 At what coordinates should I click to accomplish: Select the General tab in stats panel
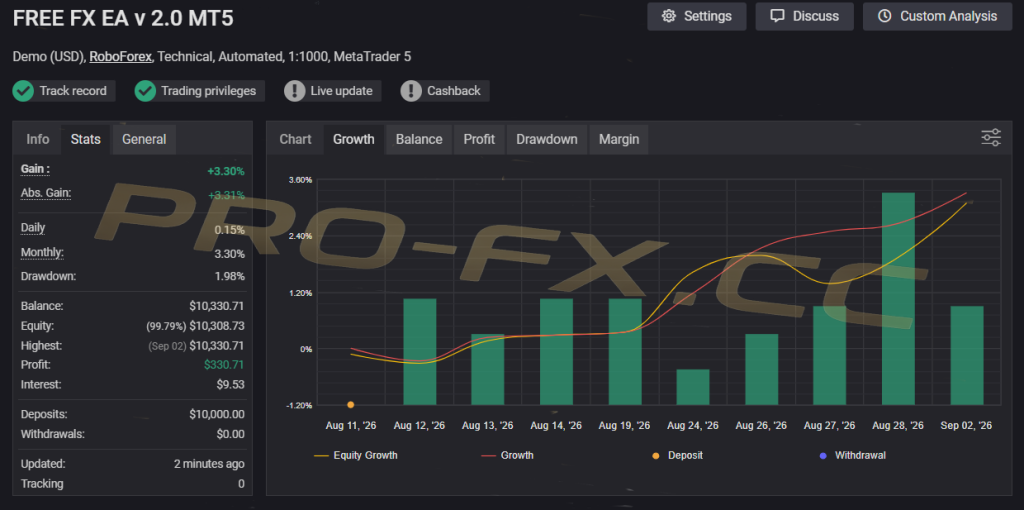pyautogui.click(x=144, y=139)
